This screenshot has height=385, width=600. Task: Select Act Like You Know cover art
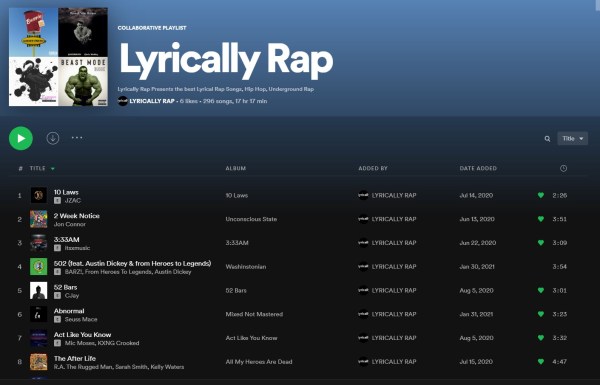pos(39,338)
